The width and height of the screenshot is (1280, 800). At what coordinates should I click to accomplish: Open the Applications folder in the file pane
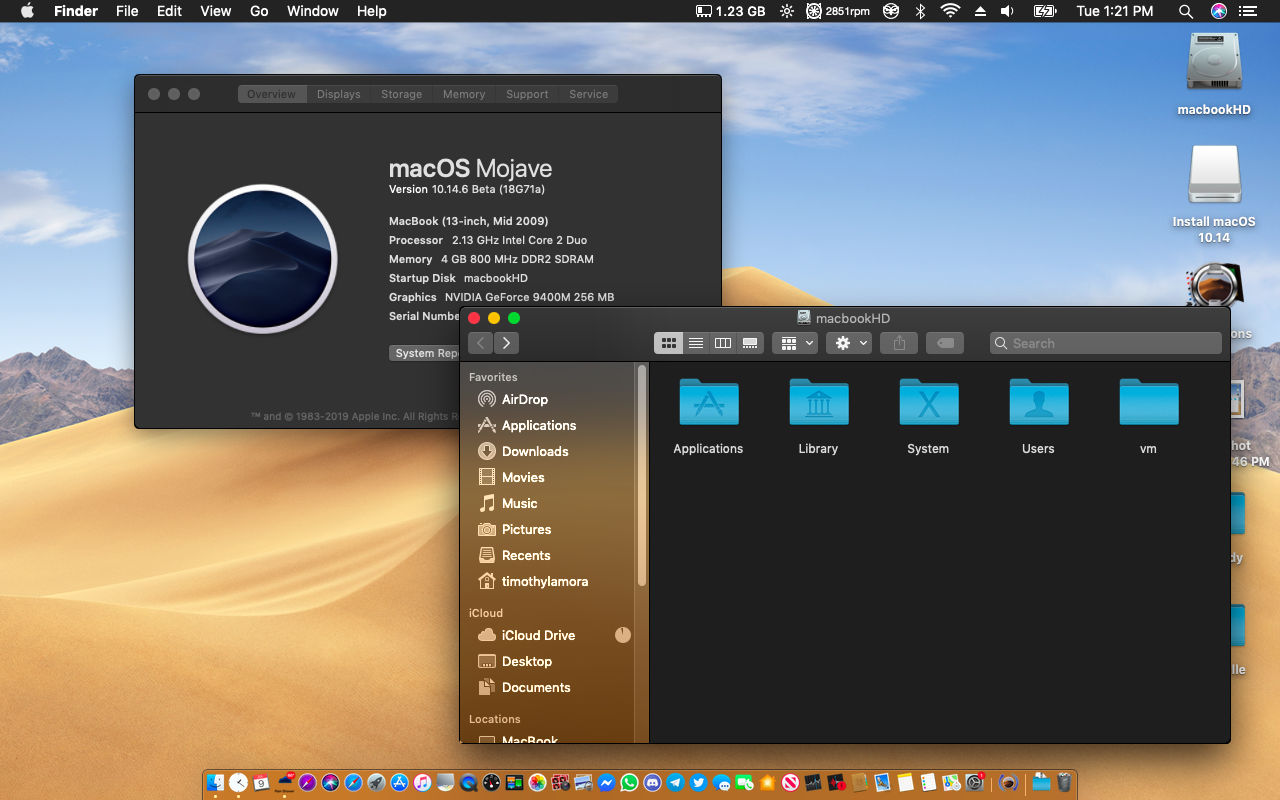tap(708, 402)
